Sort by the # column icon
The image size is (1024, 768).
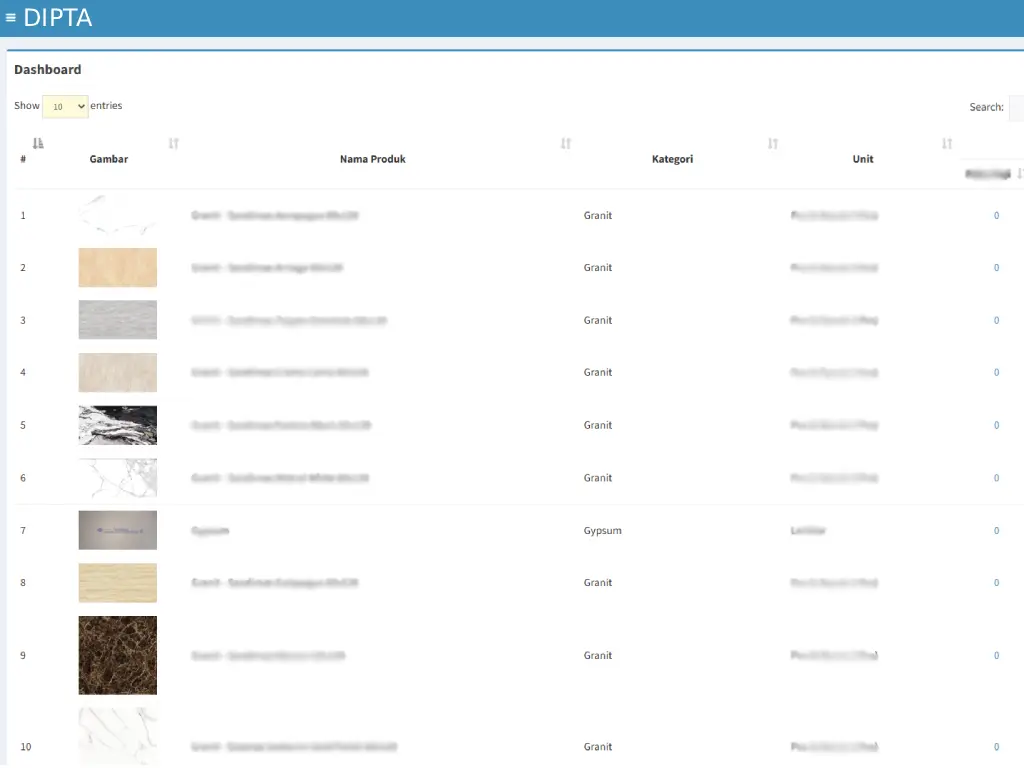click(38, 144)
